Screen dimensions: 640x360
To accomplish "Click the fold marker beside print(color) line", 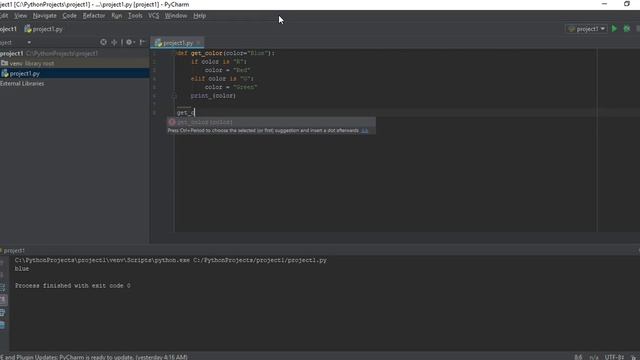I will [x=174, y=96].
